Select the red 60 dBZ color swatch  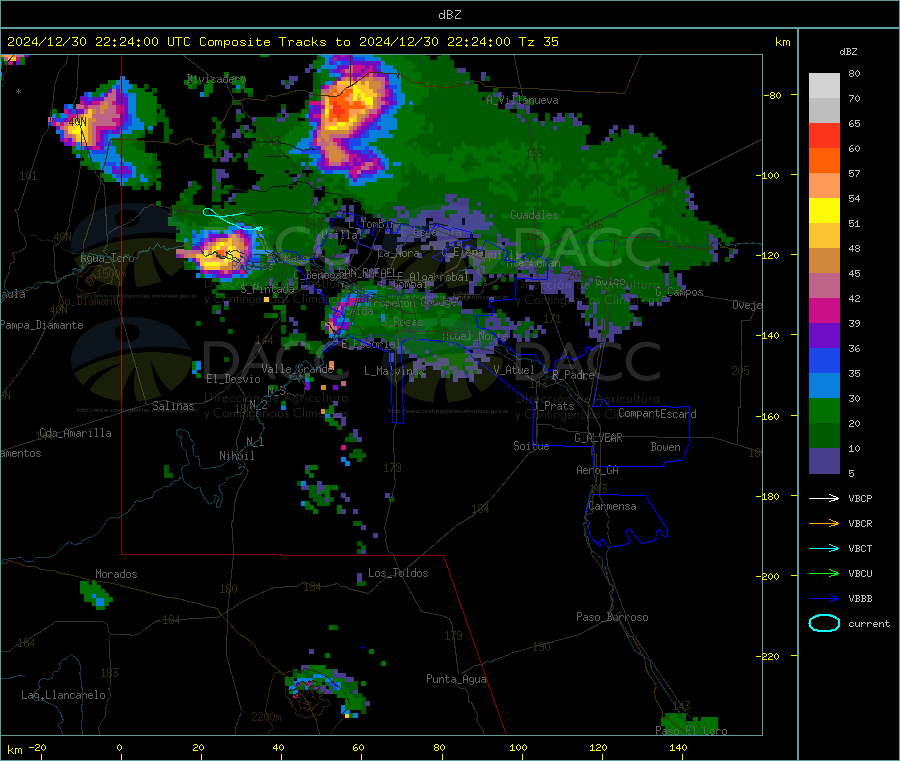pyautogui.click(x=824, y=135)
